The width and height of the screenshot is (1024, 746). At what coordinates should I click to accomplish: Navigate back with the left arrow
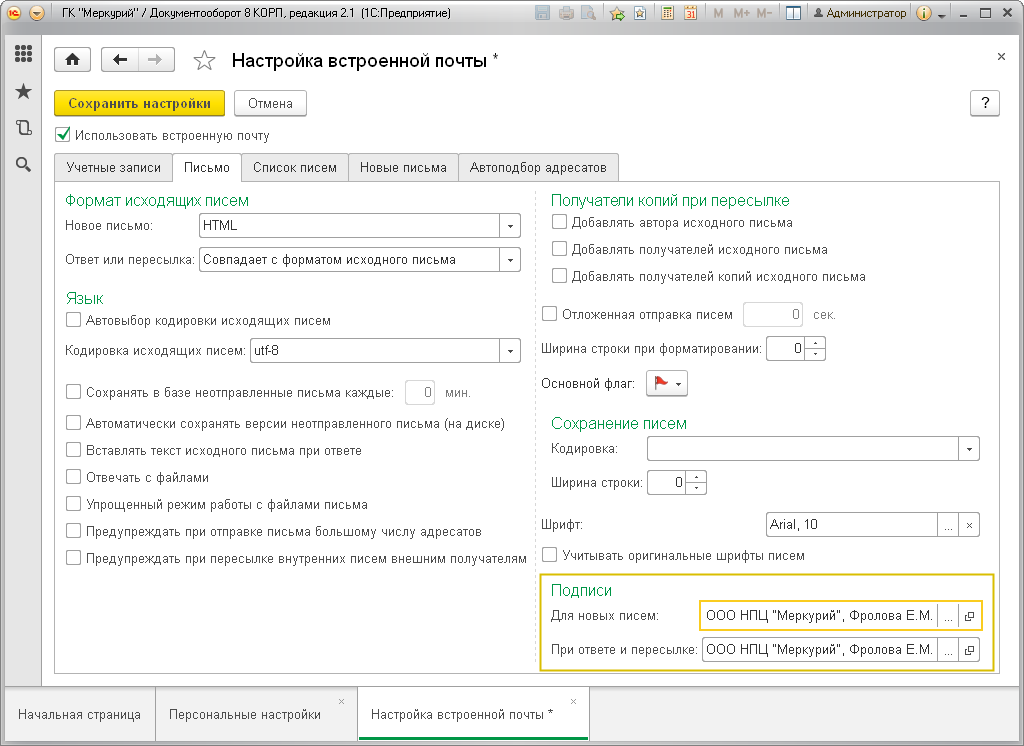(x=120, y=60)
